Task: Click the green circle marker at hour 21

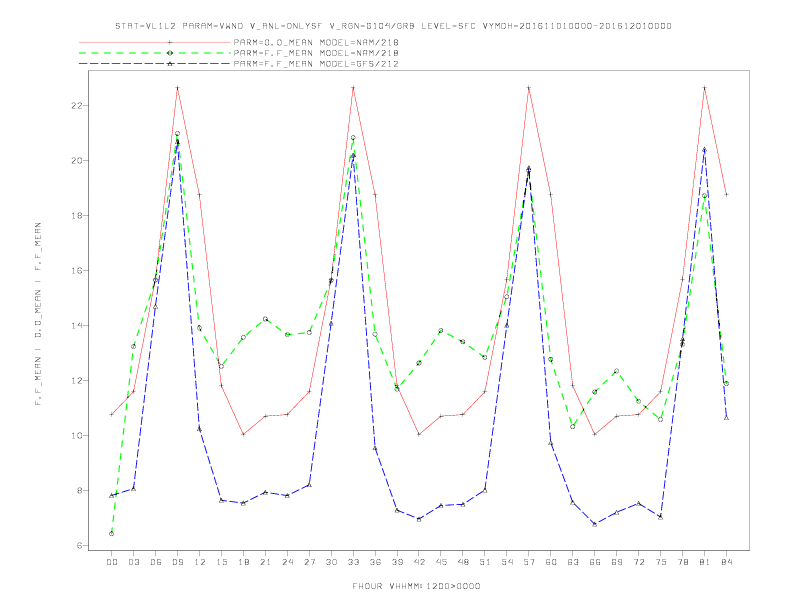Action: [265, 319]
